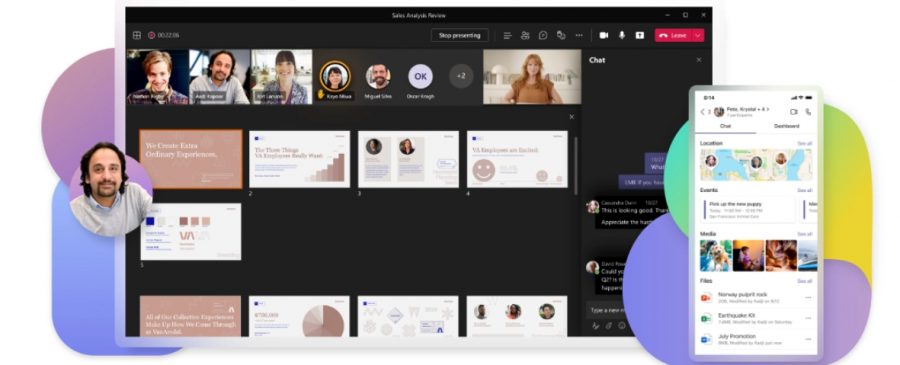The image size is (900, 365).
Task: Open slide 4 VA Employees are Excited
Action: pyautogui.click(x=517, y=159)
